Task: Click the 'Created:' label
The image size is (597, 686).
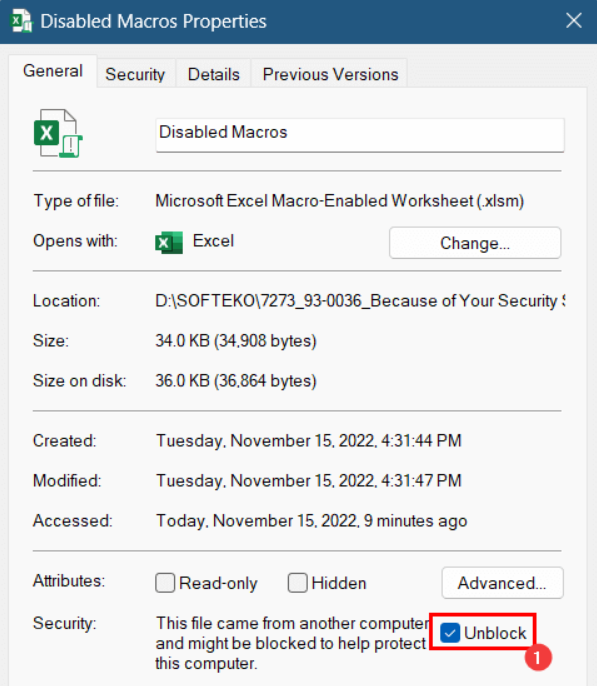Action: click(x=65, y=441)
